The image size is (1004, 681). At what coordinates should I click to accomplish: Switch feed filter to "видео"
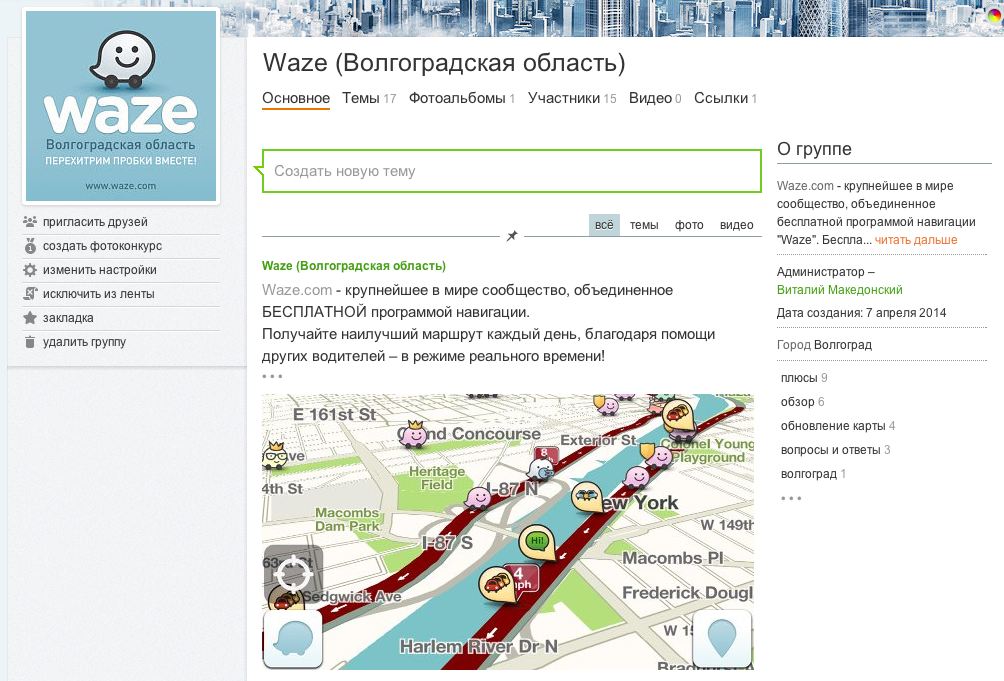(737, 225)
